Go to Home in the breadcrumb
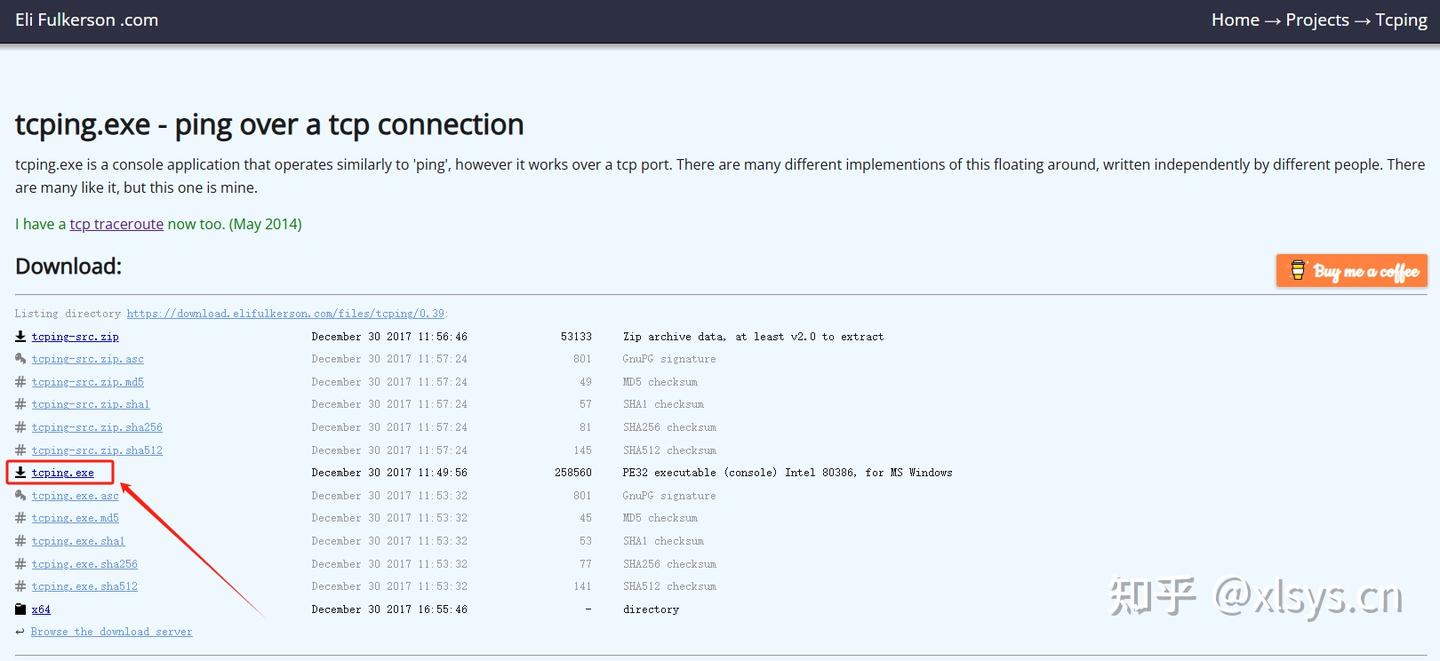 (x=1235, y=20)
